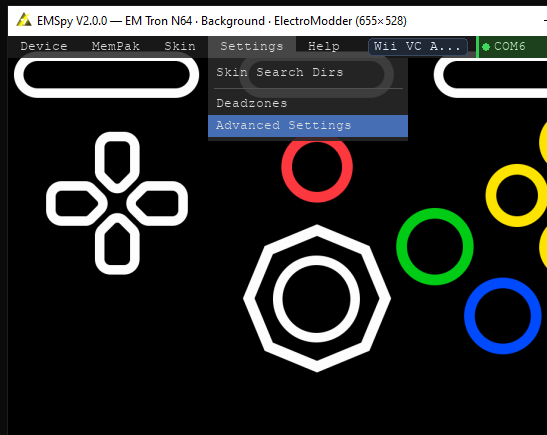The width and height of the screenshot is (547, 435).
Task: Click the D-pad down arrow
Action: coord(117,244)
